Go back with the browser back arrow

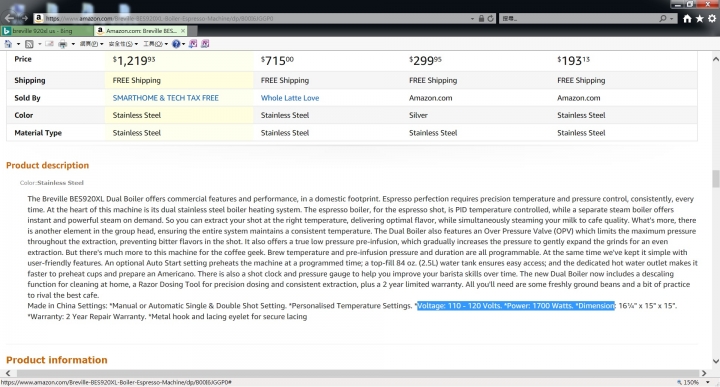click(10, 18)
